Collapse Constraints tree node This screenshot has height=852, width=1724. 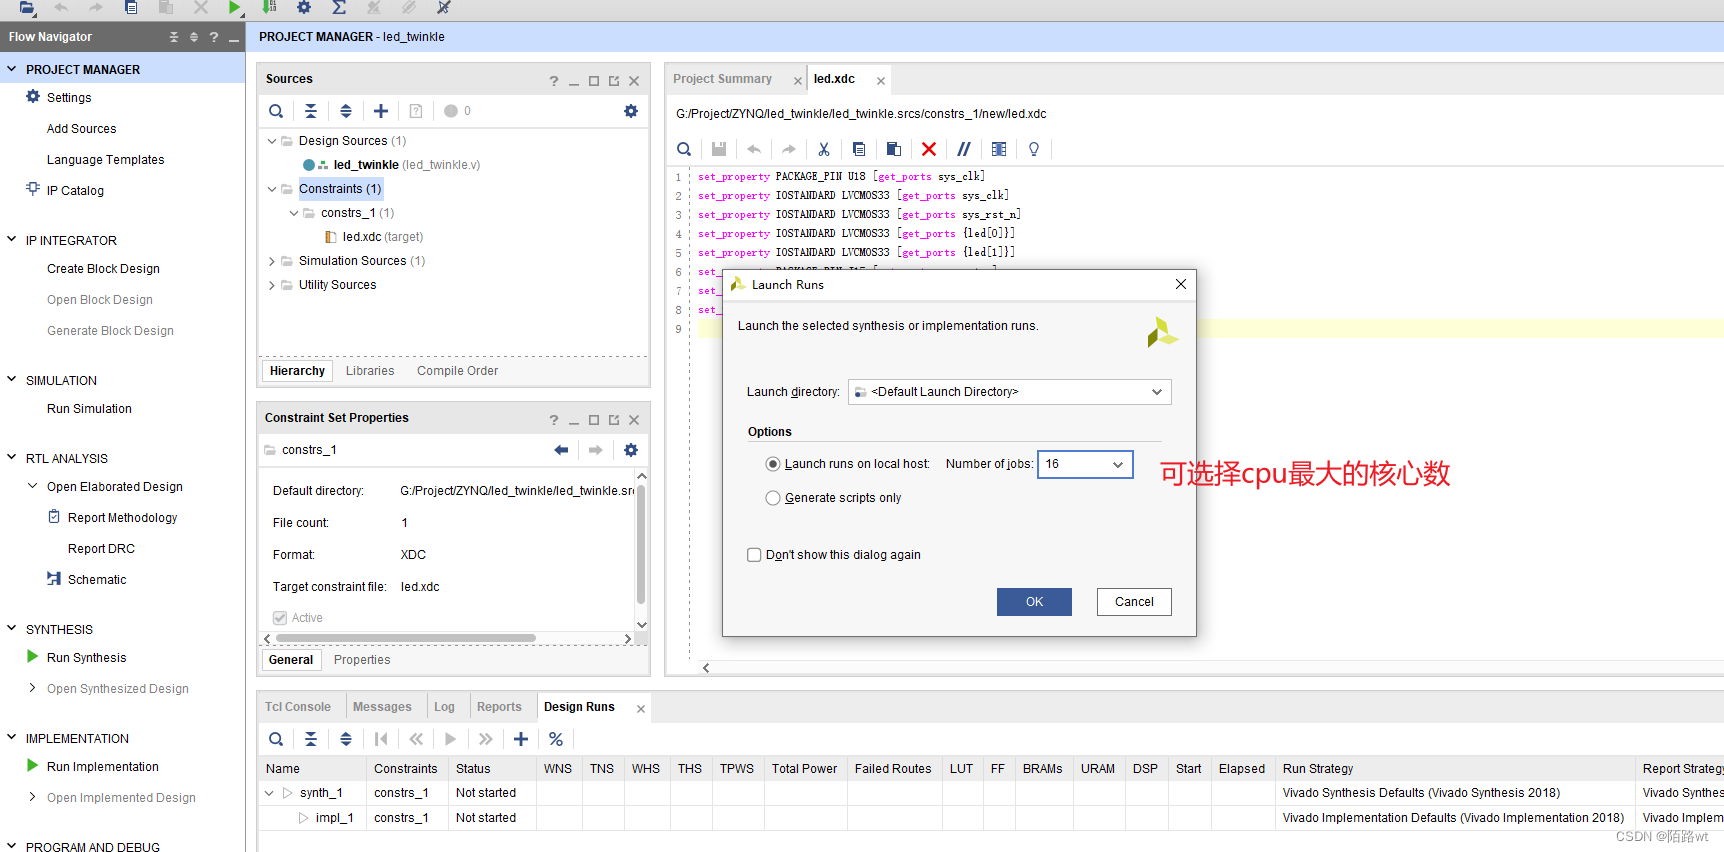[272, 189]
